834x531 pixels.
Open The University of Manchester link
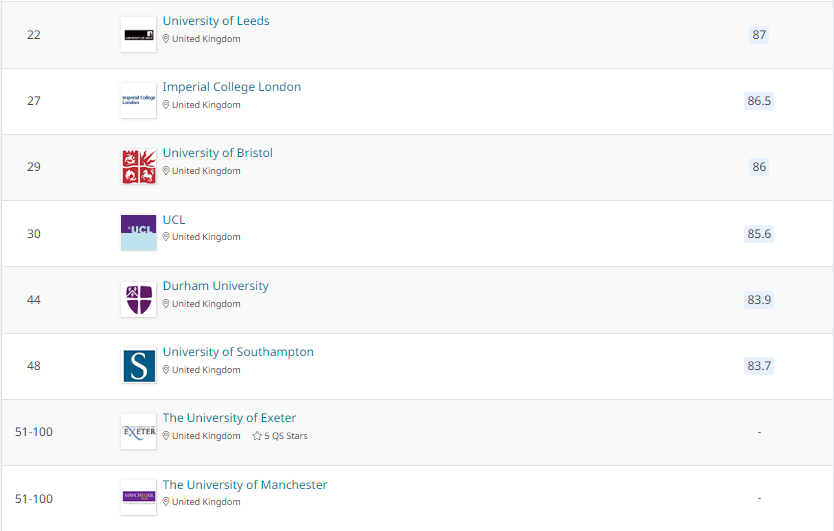tap(245, 485)
